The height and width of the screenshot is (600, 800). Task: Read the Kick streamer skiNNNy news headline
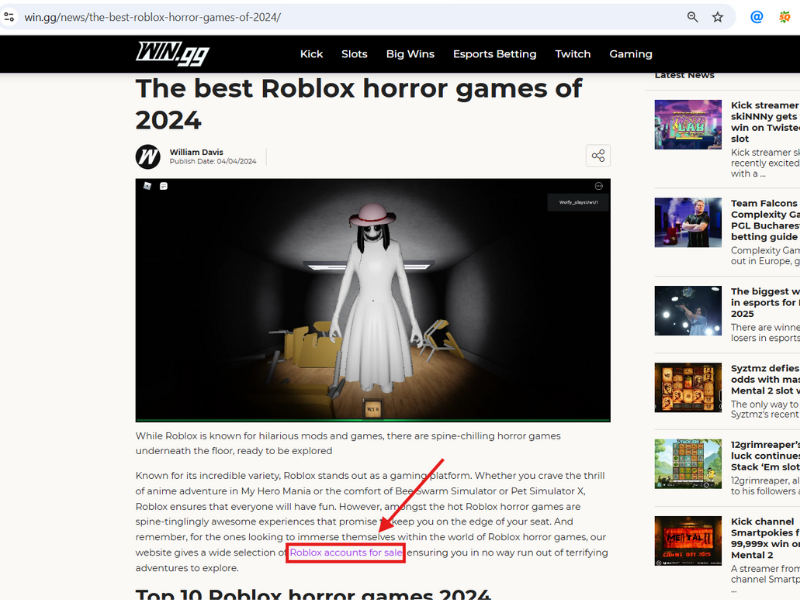click(765, 122)
